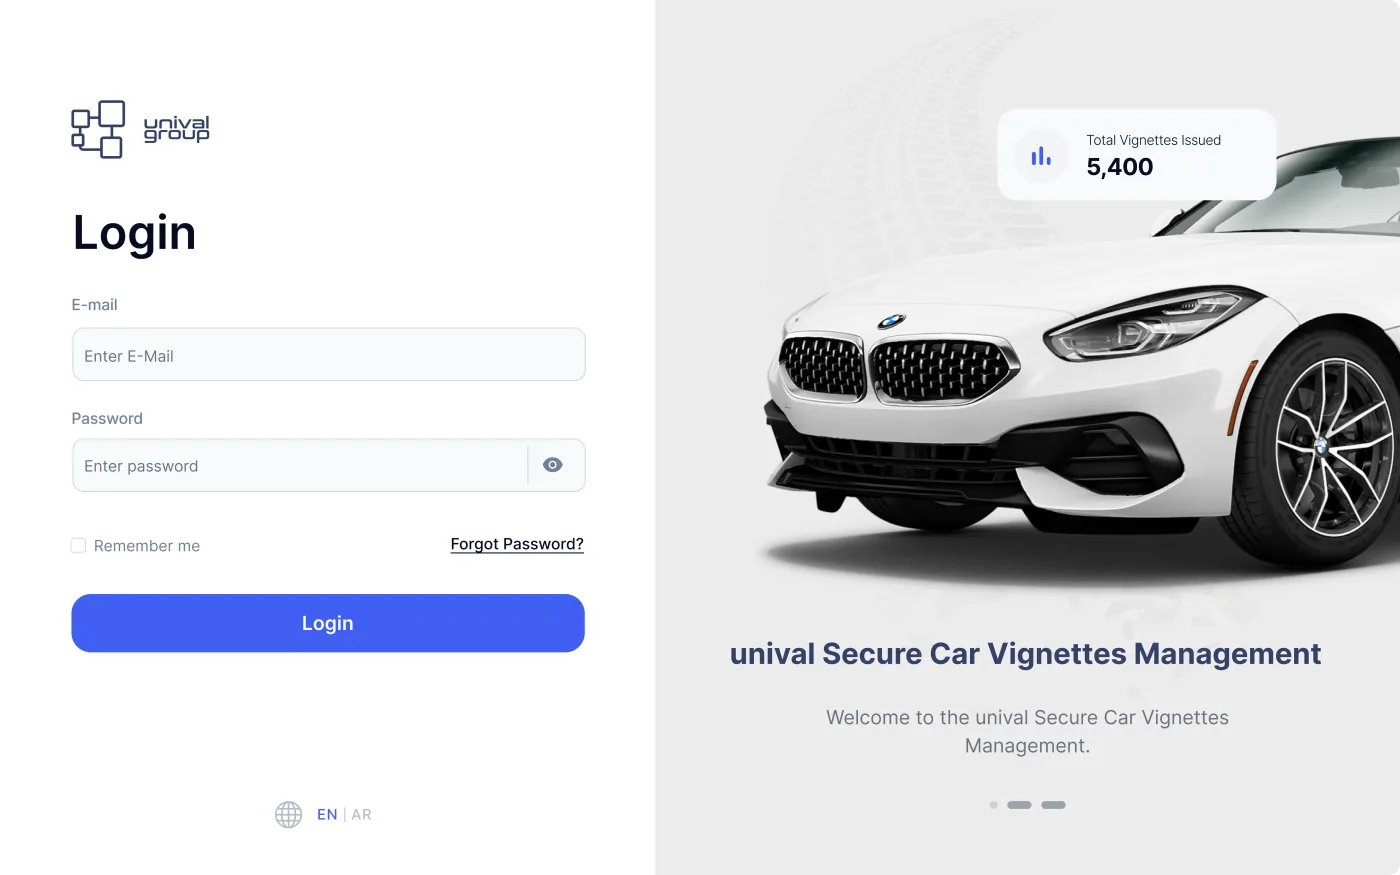The image size is (1400, 875).
Task: Switch language to AR
Action: (x=361, y=814)
